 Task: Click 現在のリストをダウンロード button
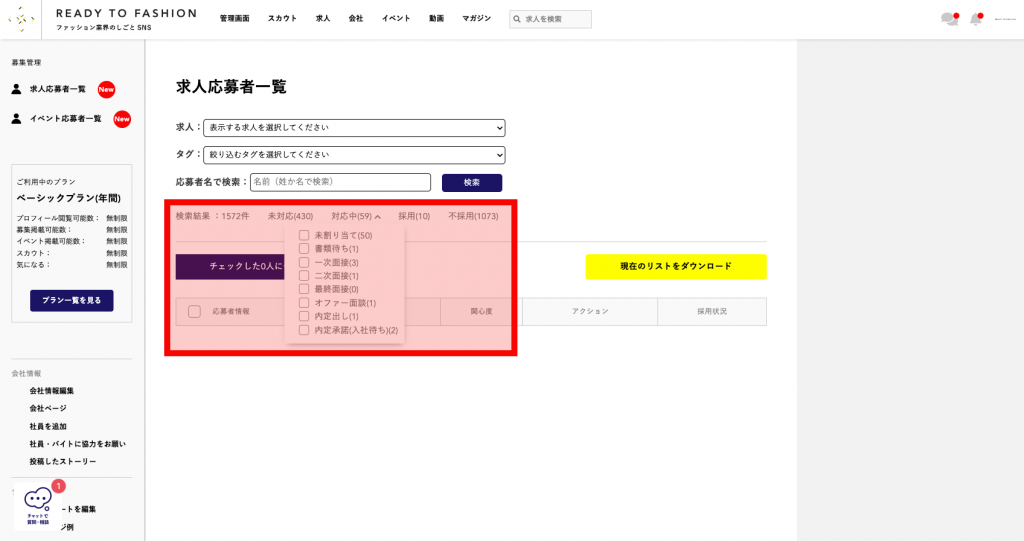(x=675, y=267)
